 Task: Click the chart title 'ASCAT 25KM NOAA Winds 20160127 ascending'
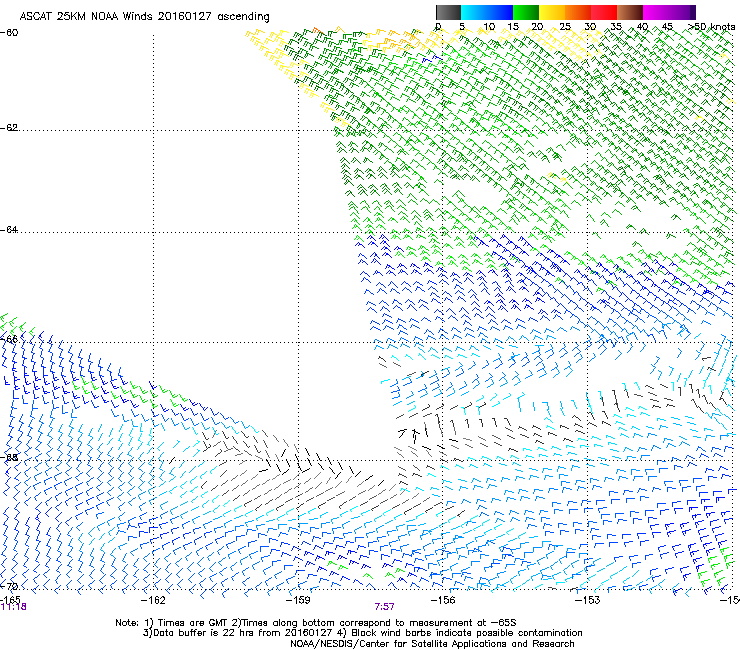(144, 17)
